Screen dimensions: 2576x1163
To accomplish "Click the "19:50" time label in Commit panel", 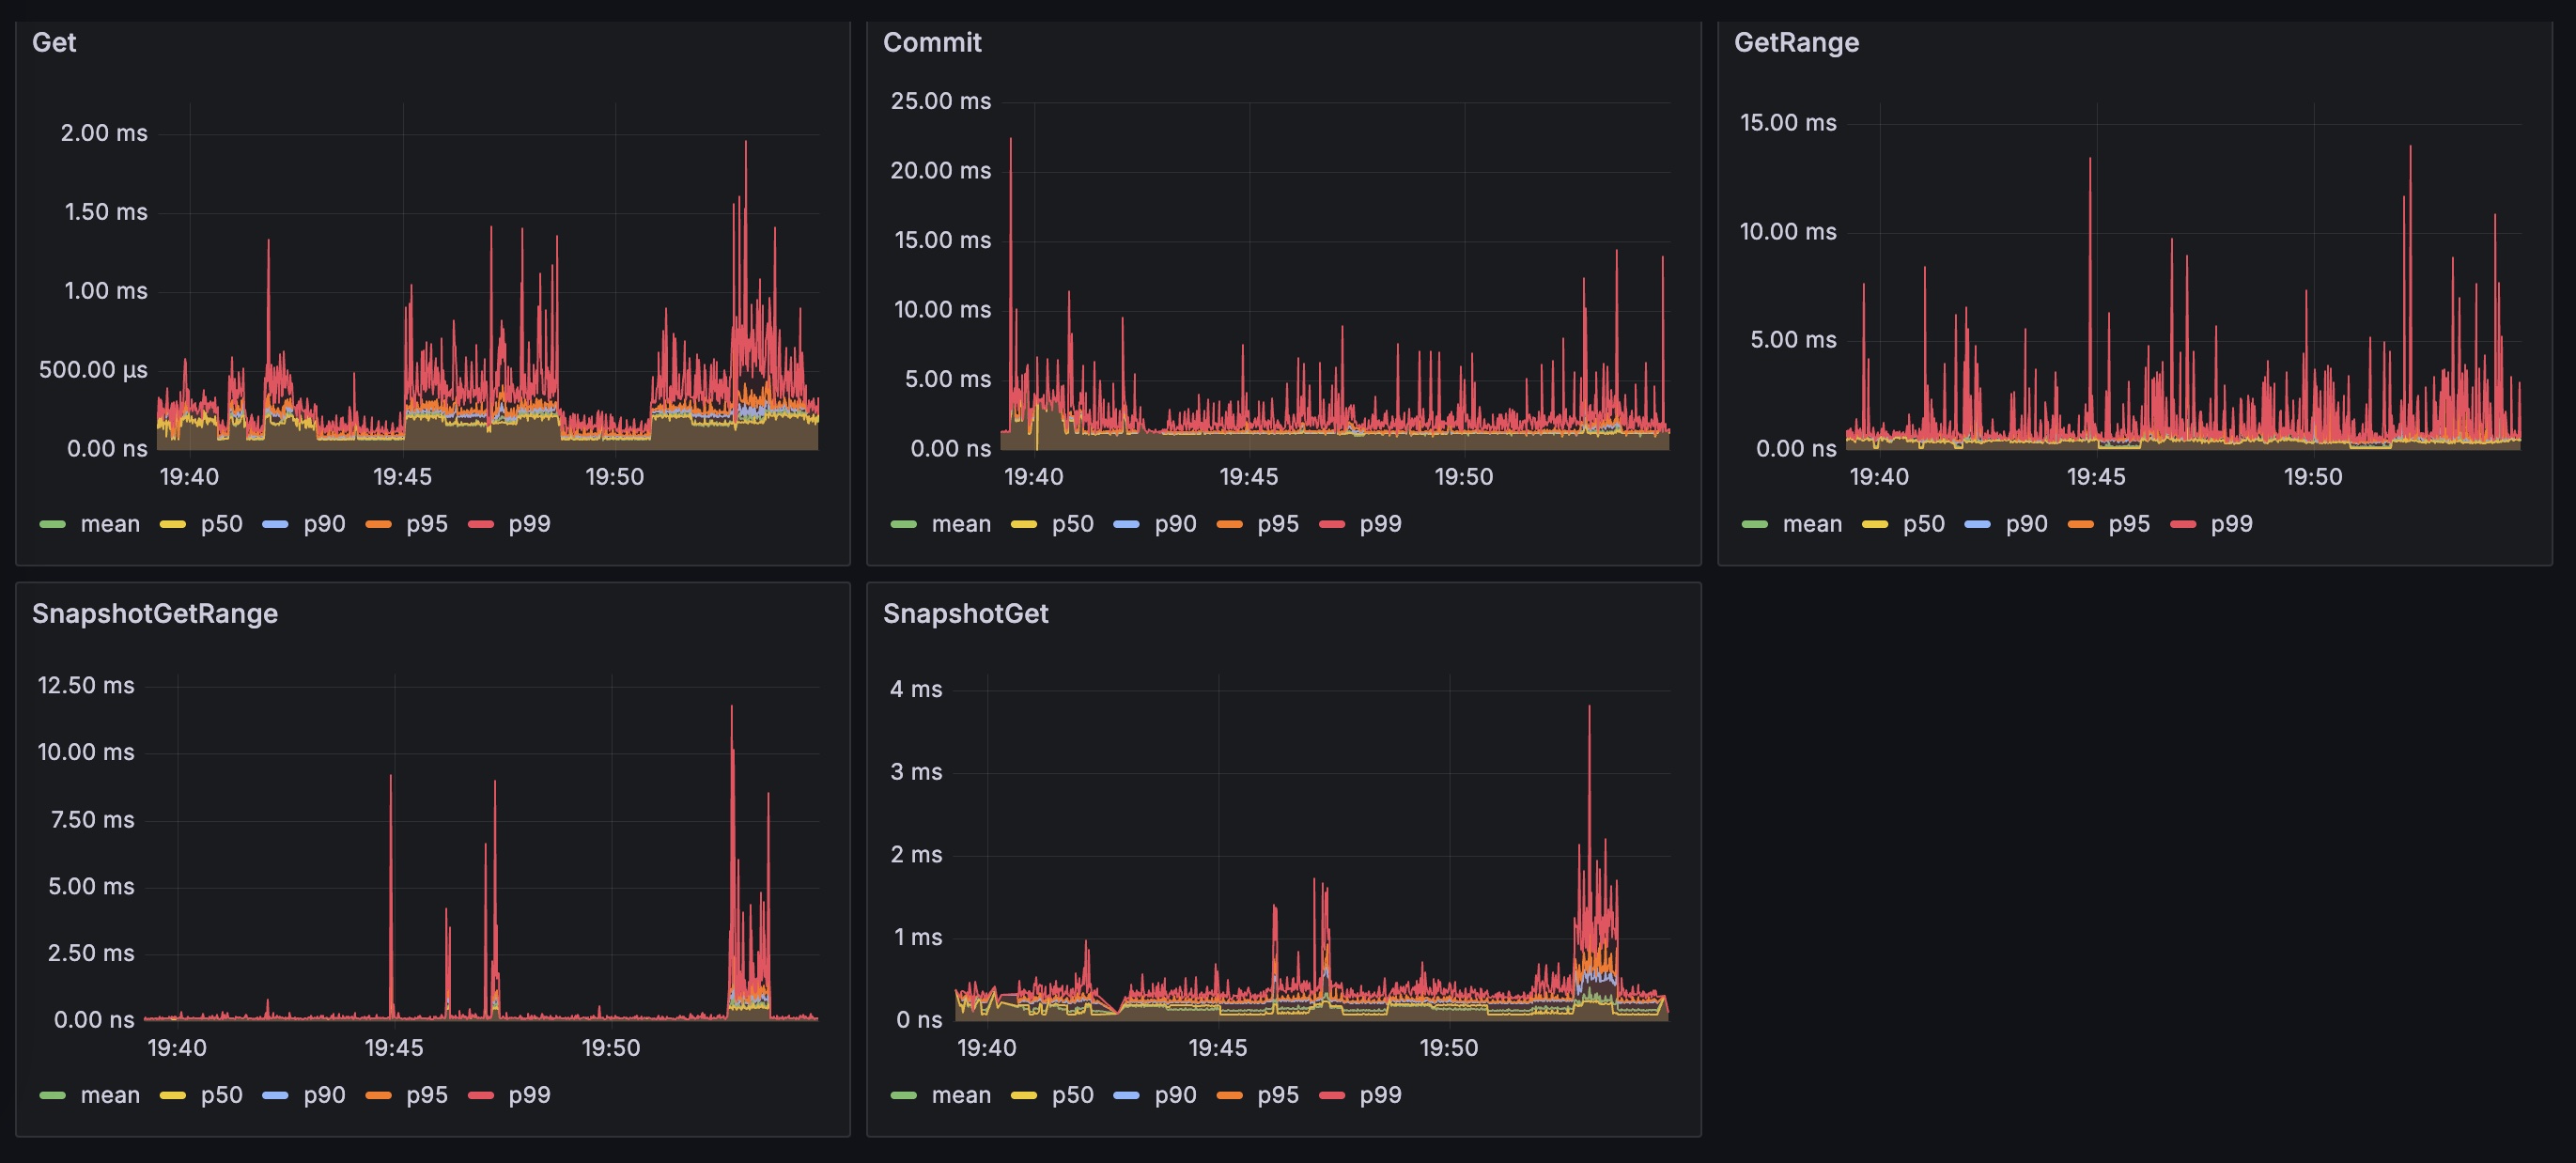I will point(1464,477).
